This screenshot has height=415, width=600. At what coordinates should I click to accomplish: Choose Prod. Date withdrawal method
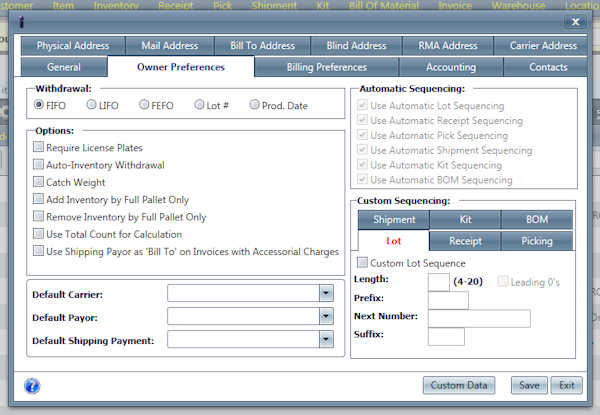tap(255, 105)
